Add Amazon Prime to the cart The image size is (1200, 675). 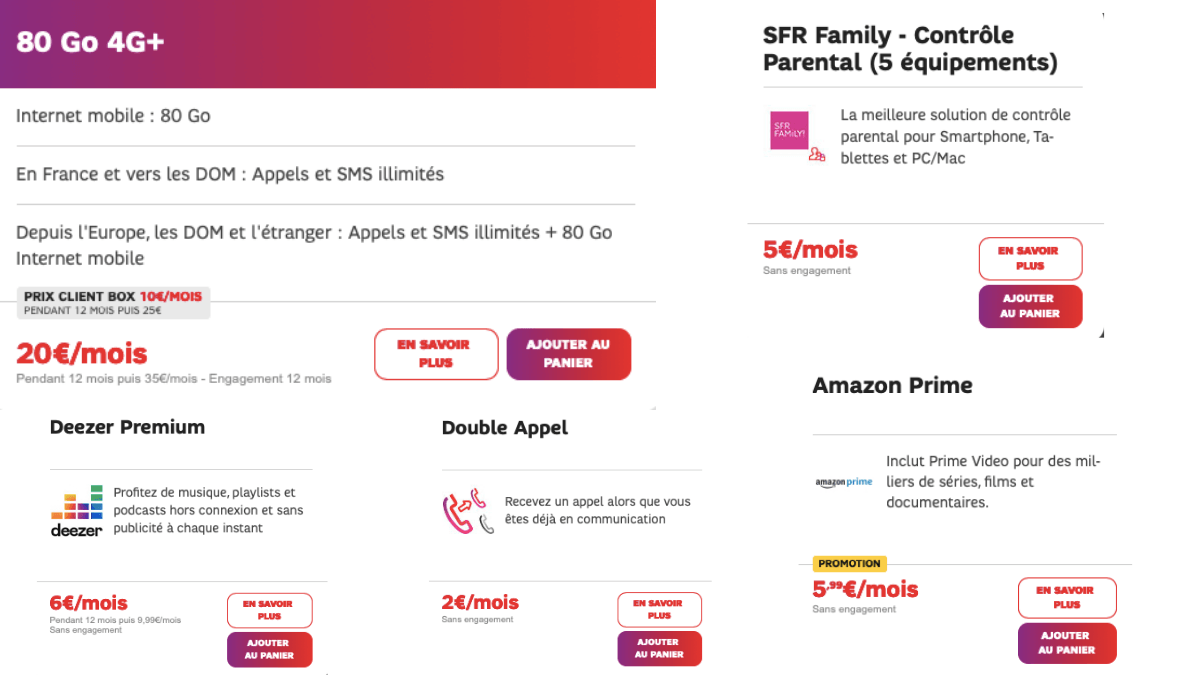(x=1067, y=643)
